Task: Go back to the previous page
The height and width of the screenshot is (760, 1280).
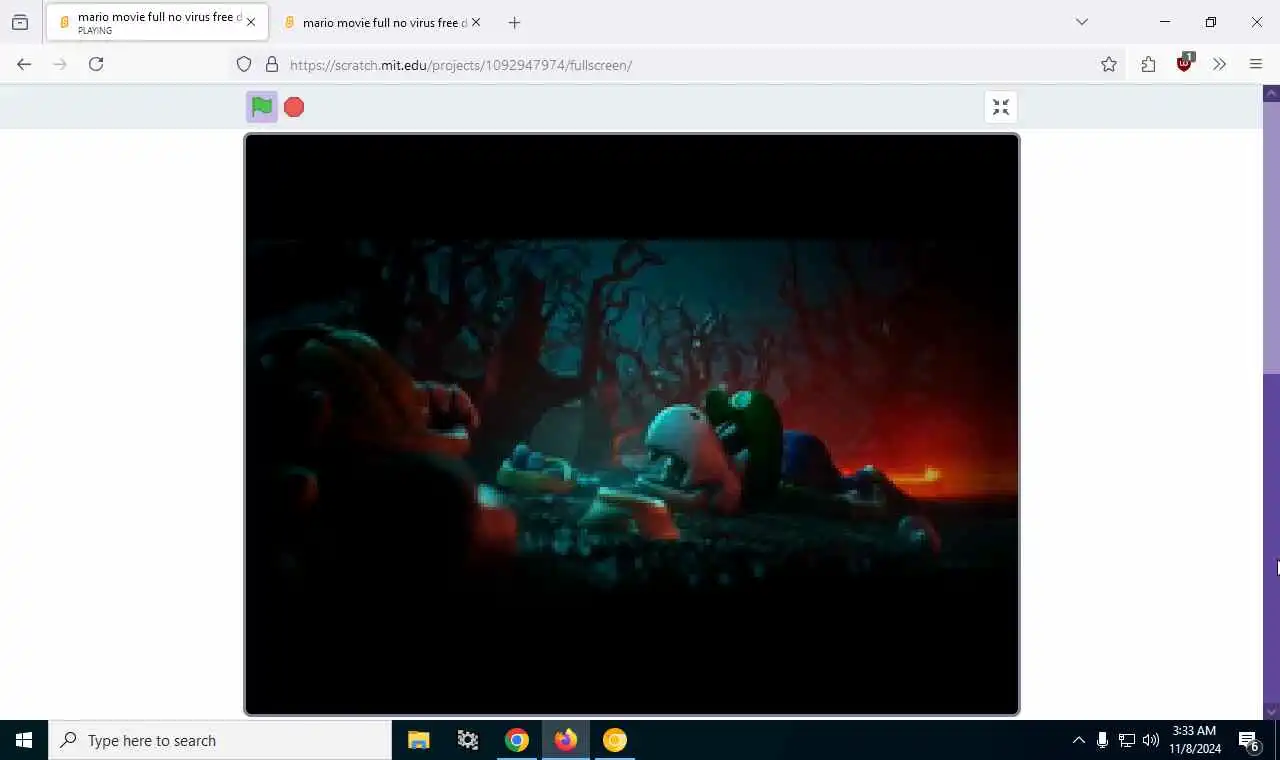Action: pos(24,64)
